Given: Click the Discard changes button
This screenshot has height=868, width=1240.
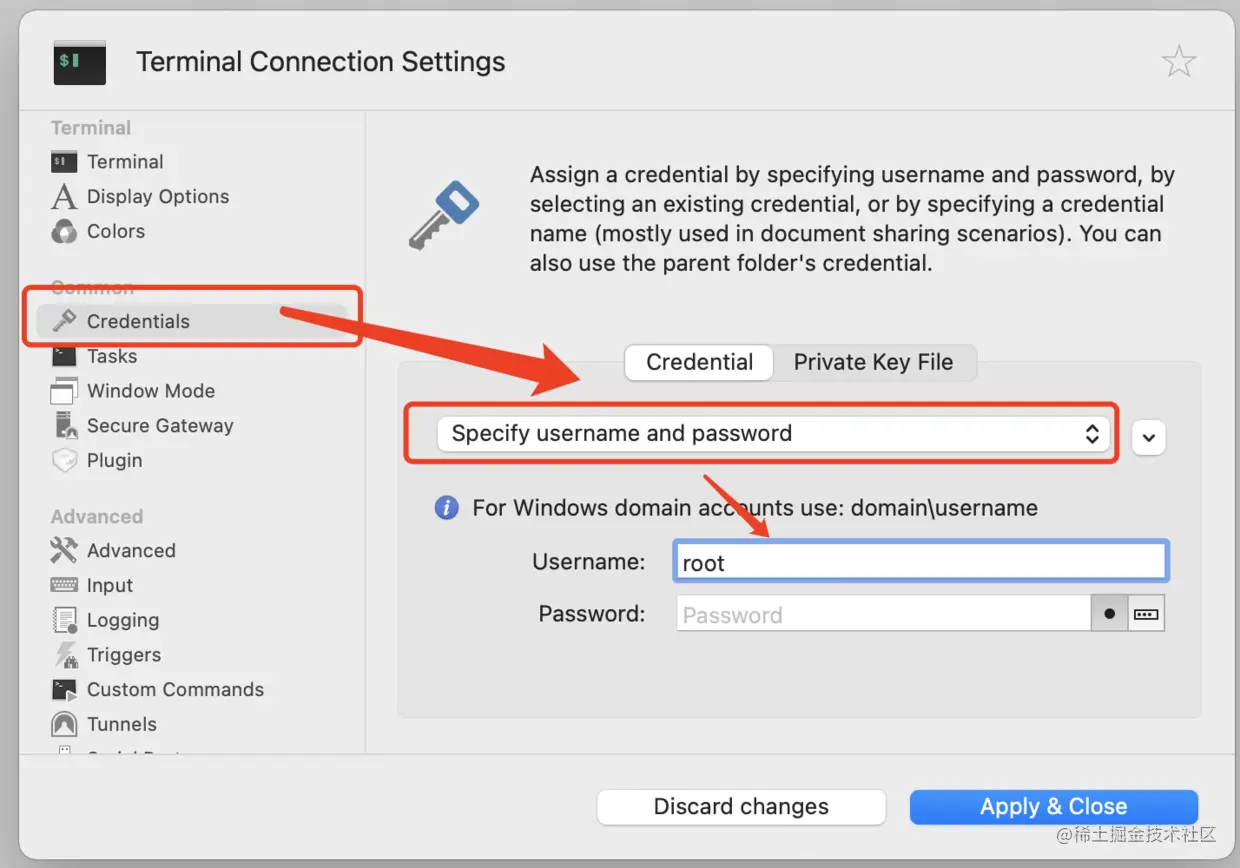Looking at the screenshot, I should click(x=741, y=807).
